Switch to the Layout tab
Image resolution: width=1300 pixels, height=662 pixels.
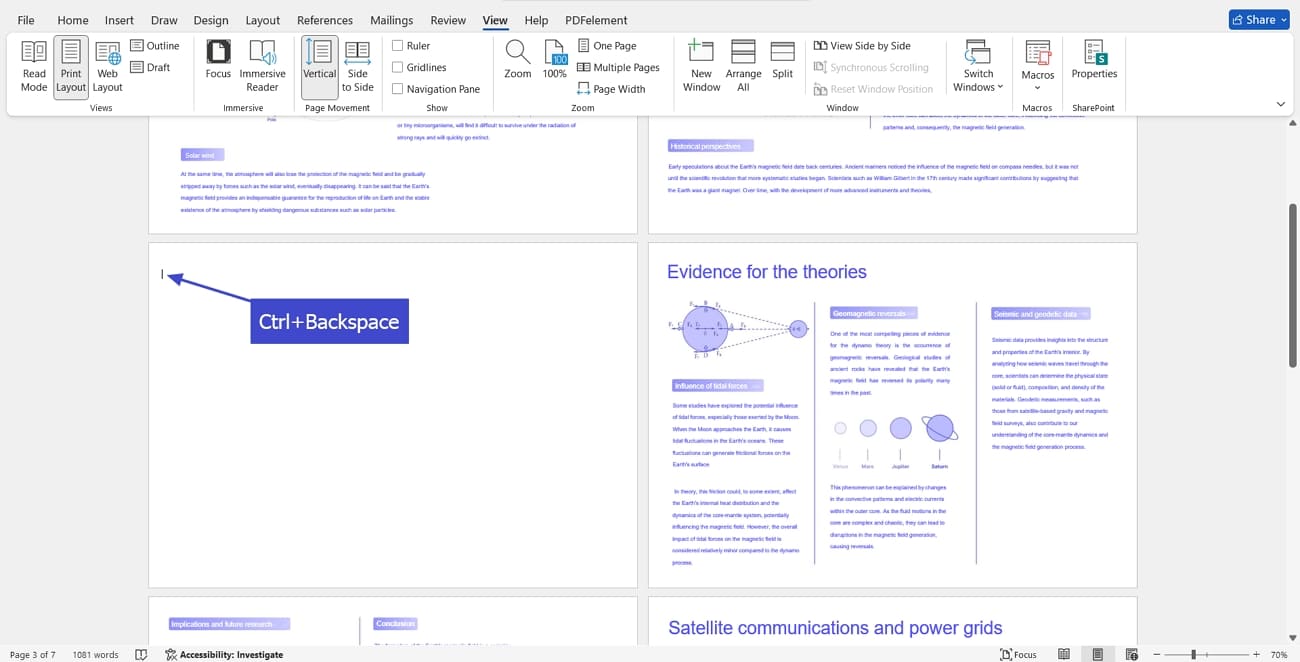[x=263, y=20]
